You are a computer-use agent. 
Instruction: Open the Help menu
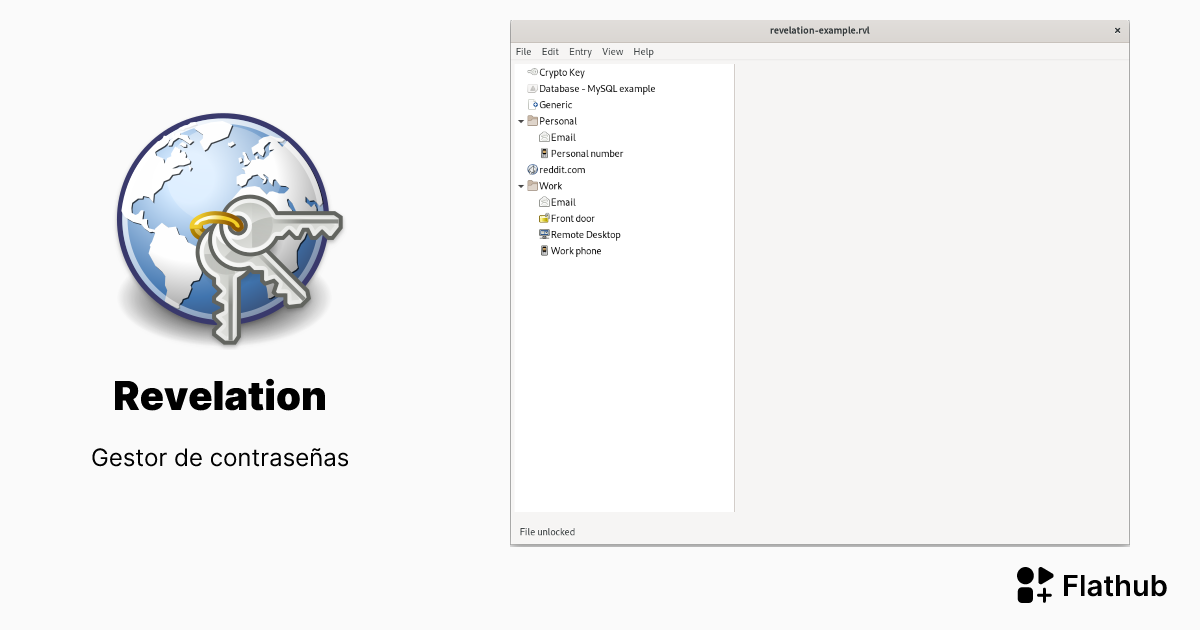(x=643, y=51)
